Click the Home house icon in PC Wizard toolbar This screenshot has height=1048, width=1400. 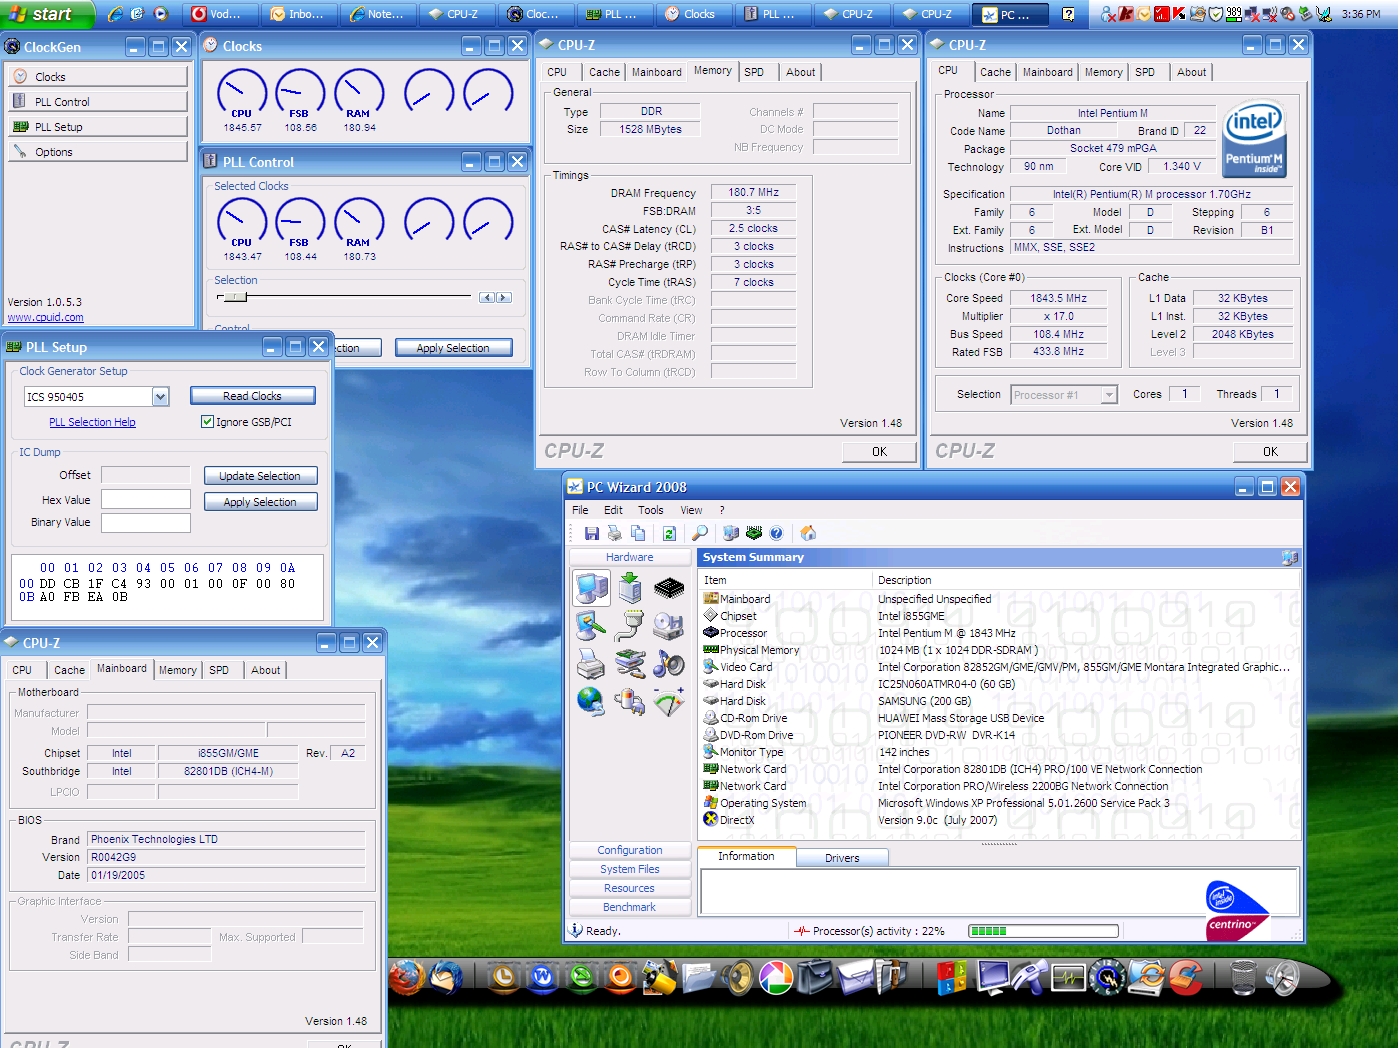(808, 533)
